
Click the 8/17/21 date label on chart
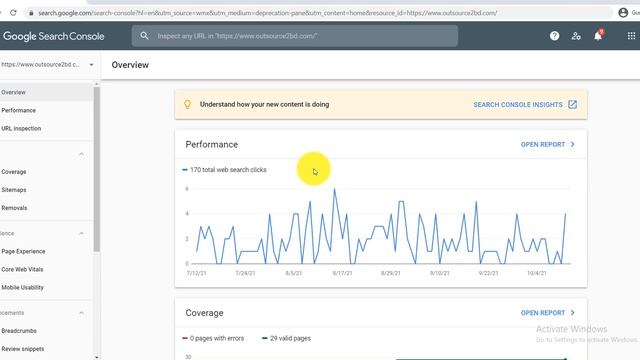pyautogui.click(x=342, y=273)
